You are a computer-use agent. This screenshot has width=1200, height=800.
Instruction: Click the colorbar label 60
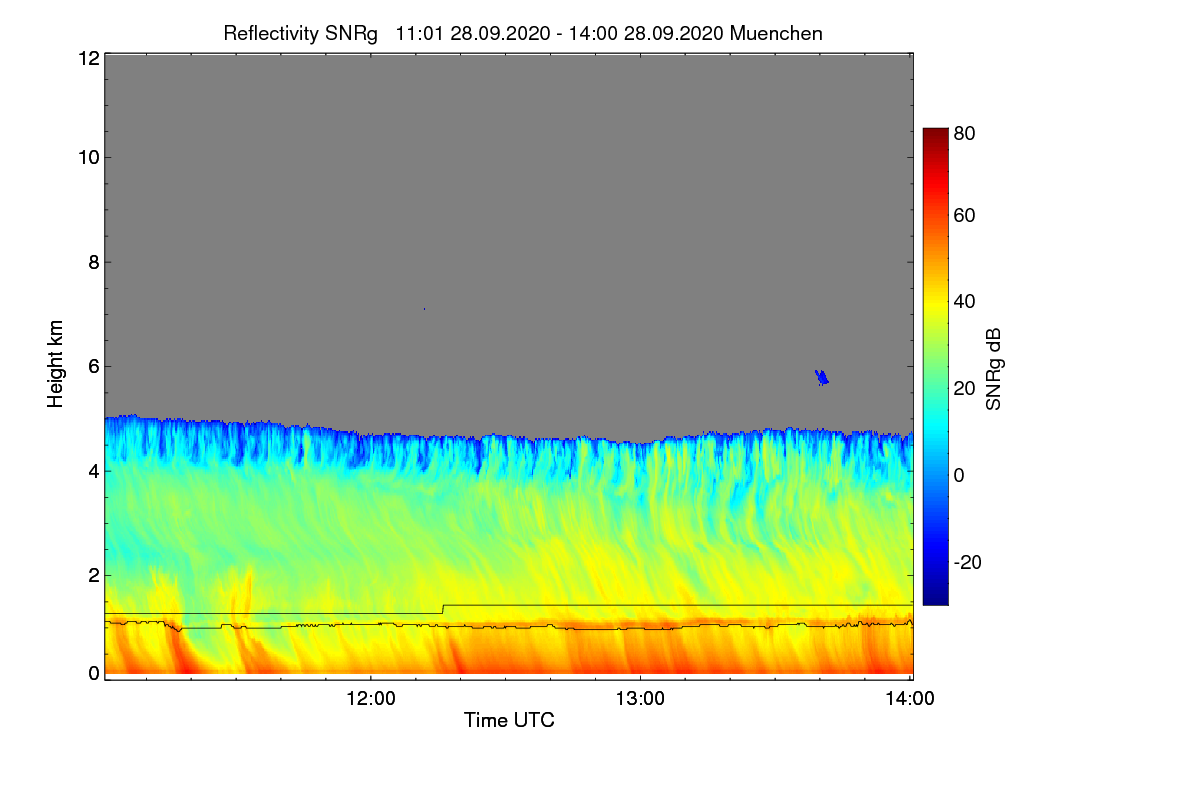pyautogui.click(x=964, y=215)
